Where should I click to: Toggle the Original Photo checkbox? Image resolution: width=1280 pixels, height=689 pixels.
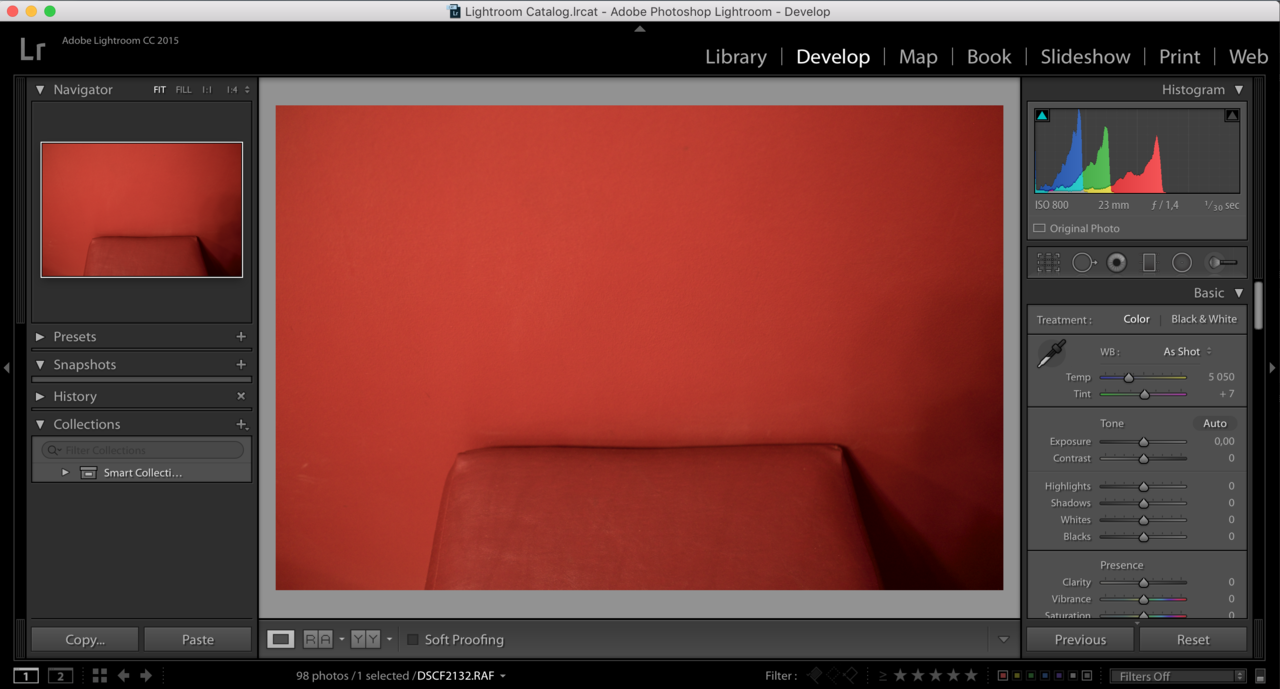[1039, 229]
